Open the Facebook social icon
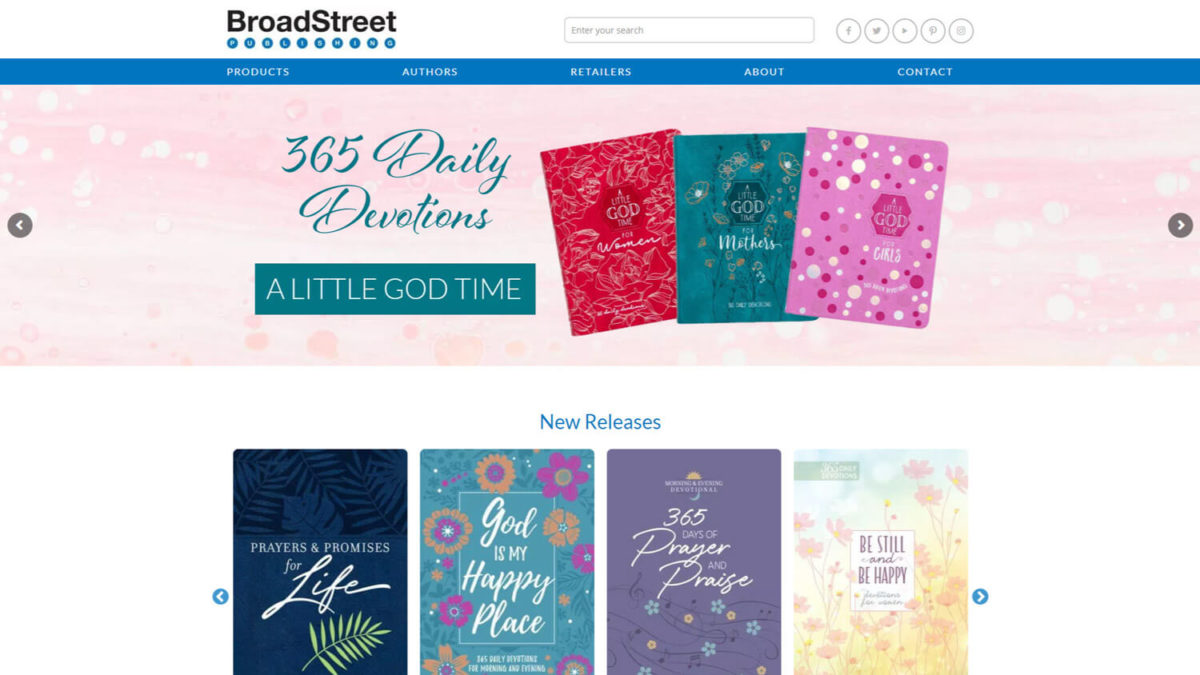Screen dimensions: 1200x675 [848, 31]
